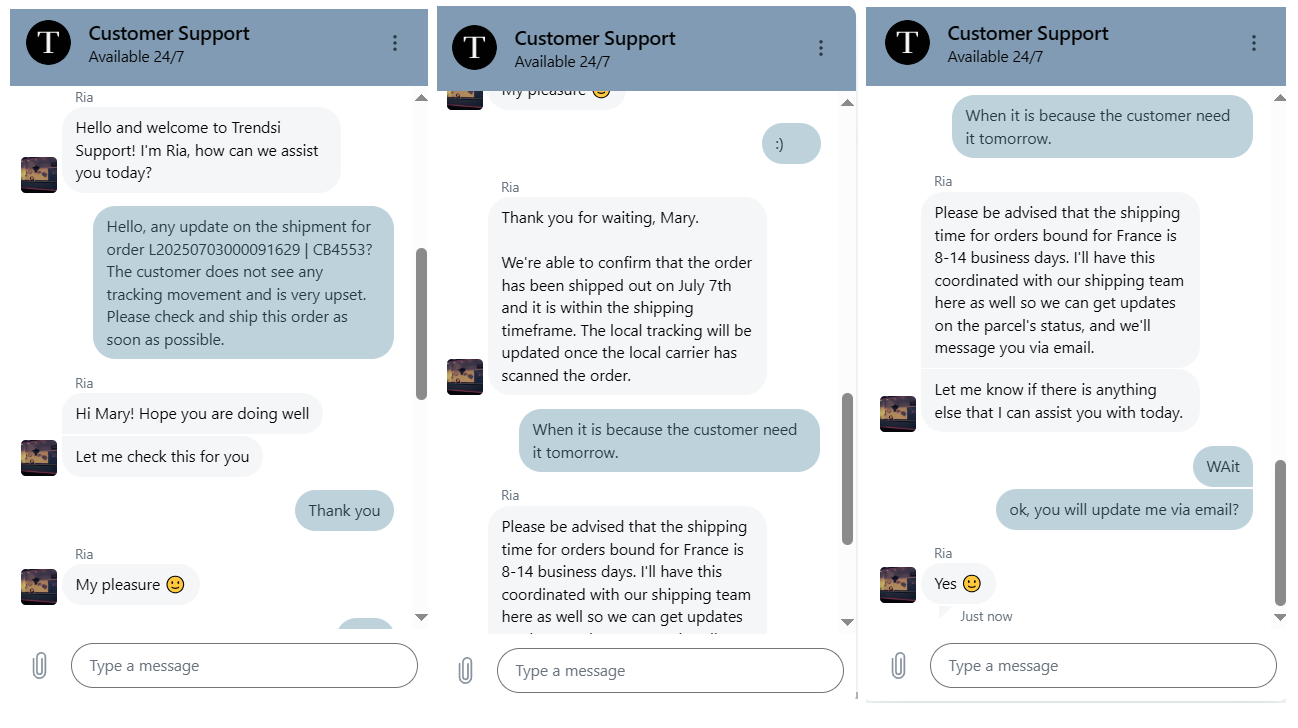The width and height of the screenshot is (1298, 728).
Task: Click Ria's avatar beside the "Yes" message
Action: coord(898,585)
